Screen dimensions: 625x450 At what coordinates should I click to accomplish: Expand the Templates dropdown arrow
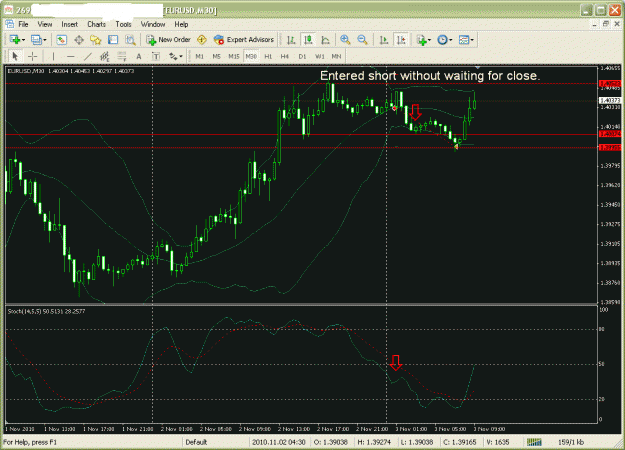tap(472, 40)
